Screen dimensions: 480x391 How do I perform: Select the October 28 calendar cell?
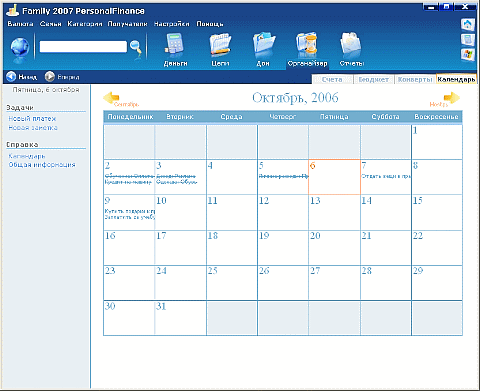386,283
